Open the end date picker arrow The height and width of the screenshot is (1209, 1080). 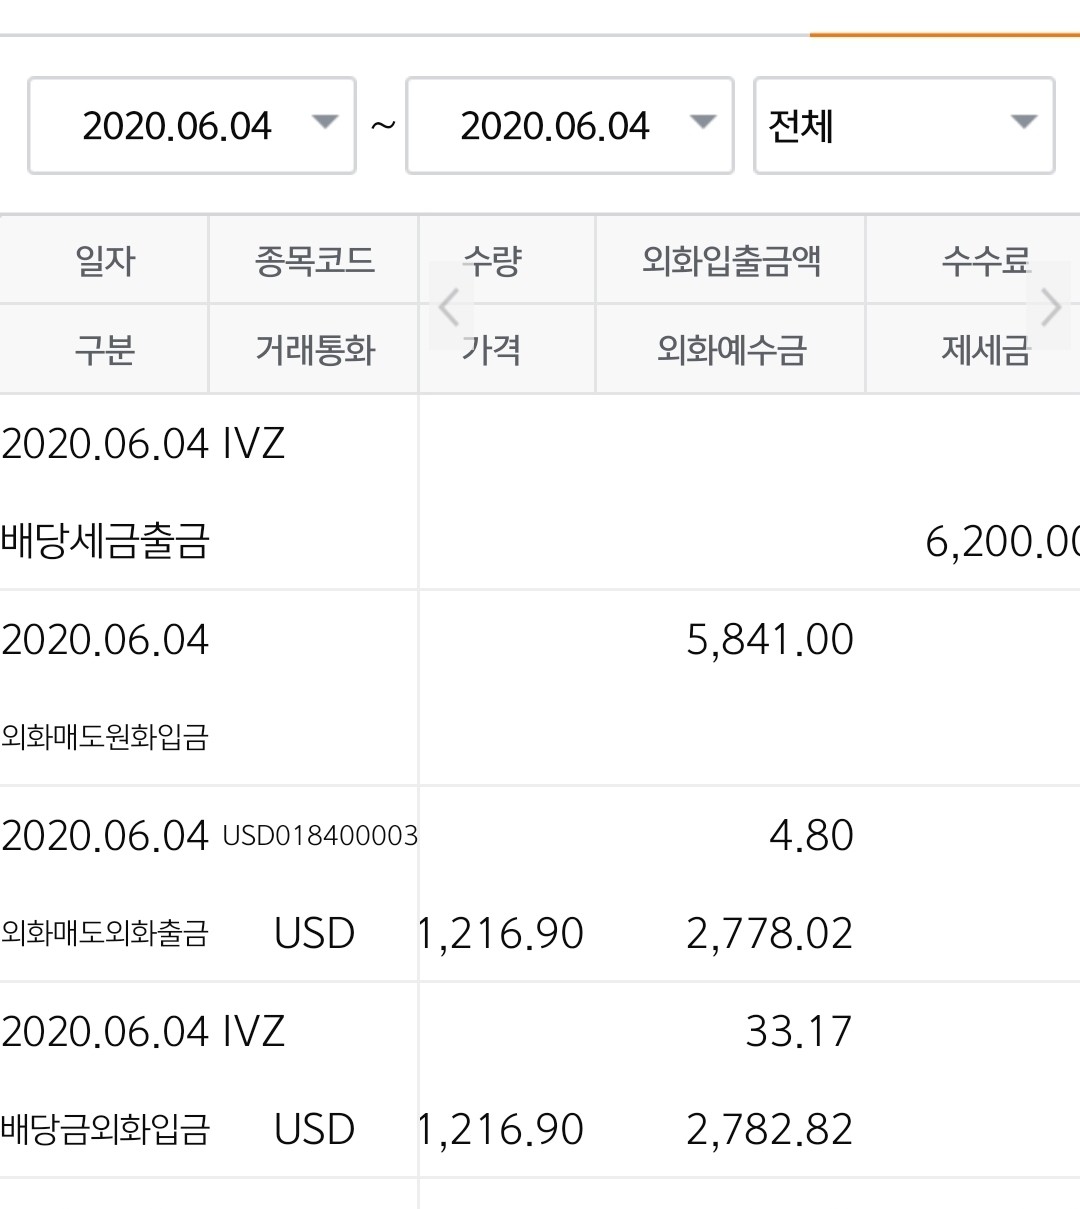703,123
